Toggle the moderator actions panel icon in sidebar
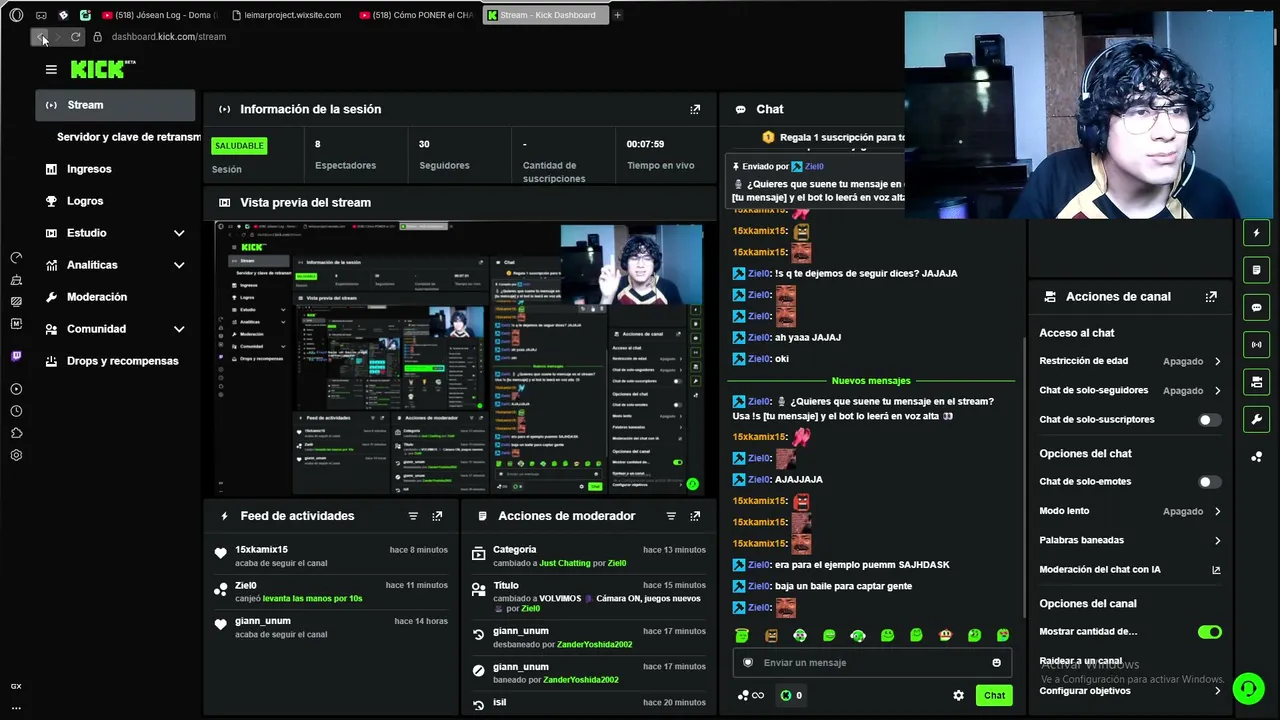Viewport: 1280px width, 720px height. click(1257, 270)
